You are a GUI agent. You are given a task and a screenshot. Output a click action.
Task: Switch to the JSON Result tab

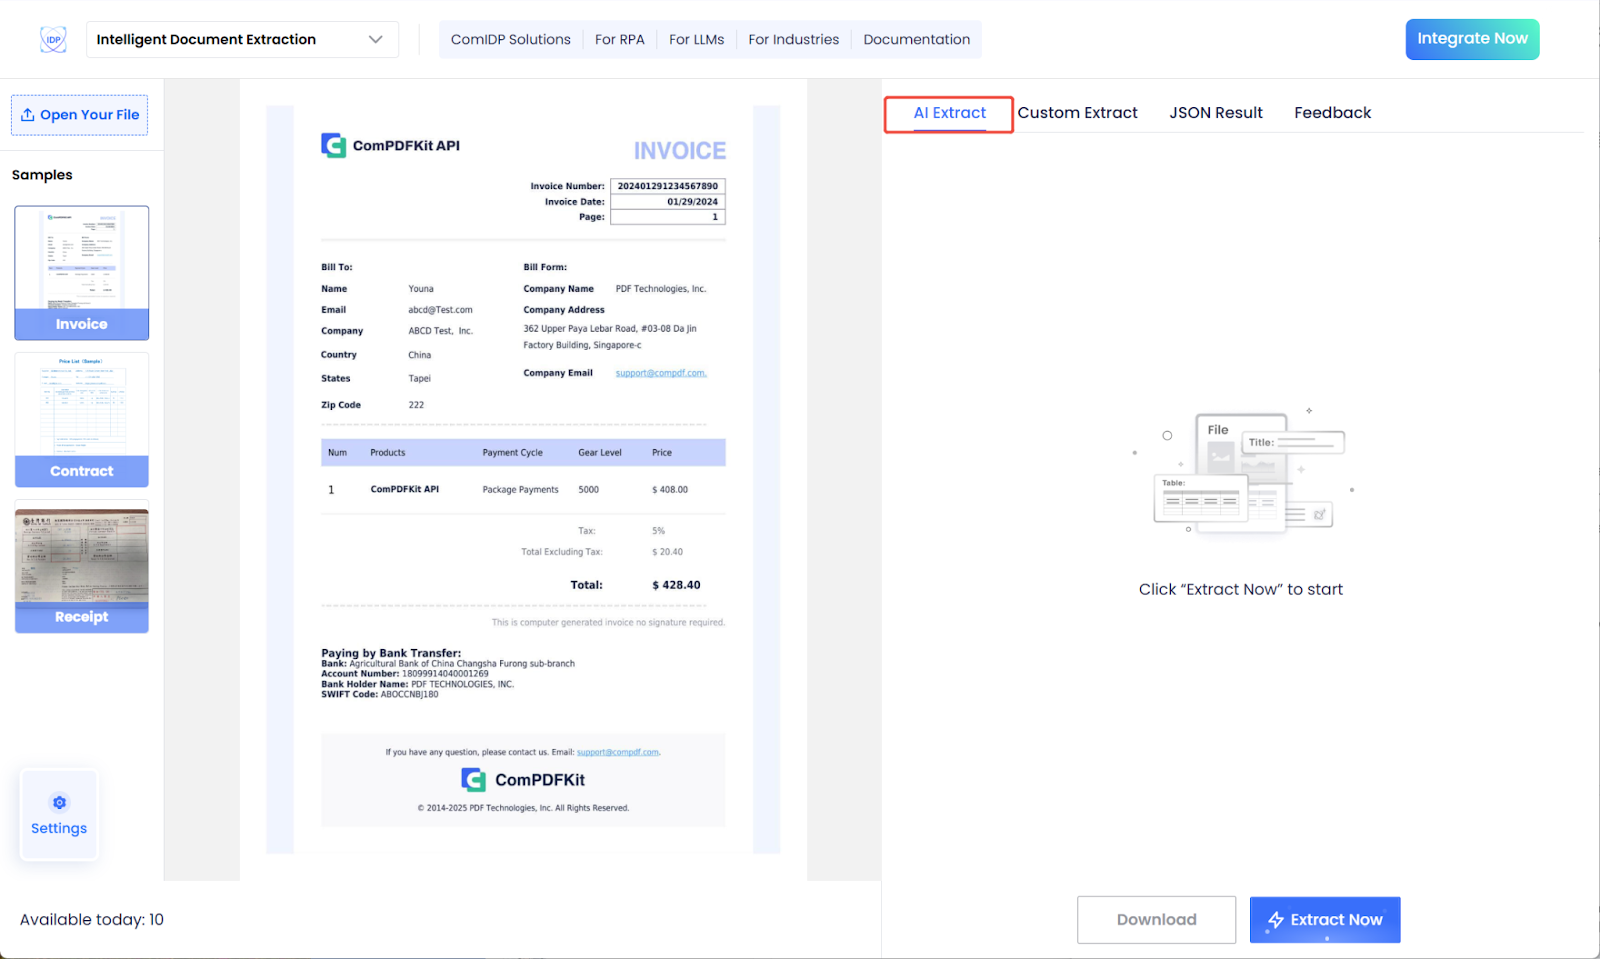pyautogui.click(x=1216, y=113)
